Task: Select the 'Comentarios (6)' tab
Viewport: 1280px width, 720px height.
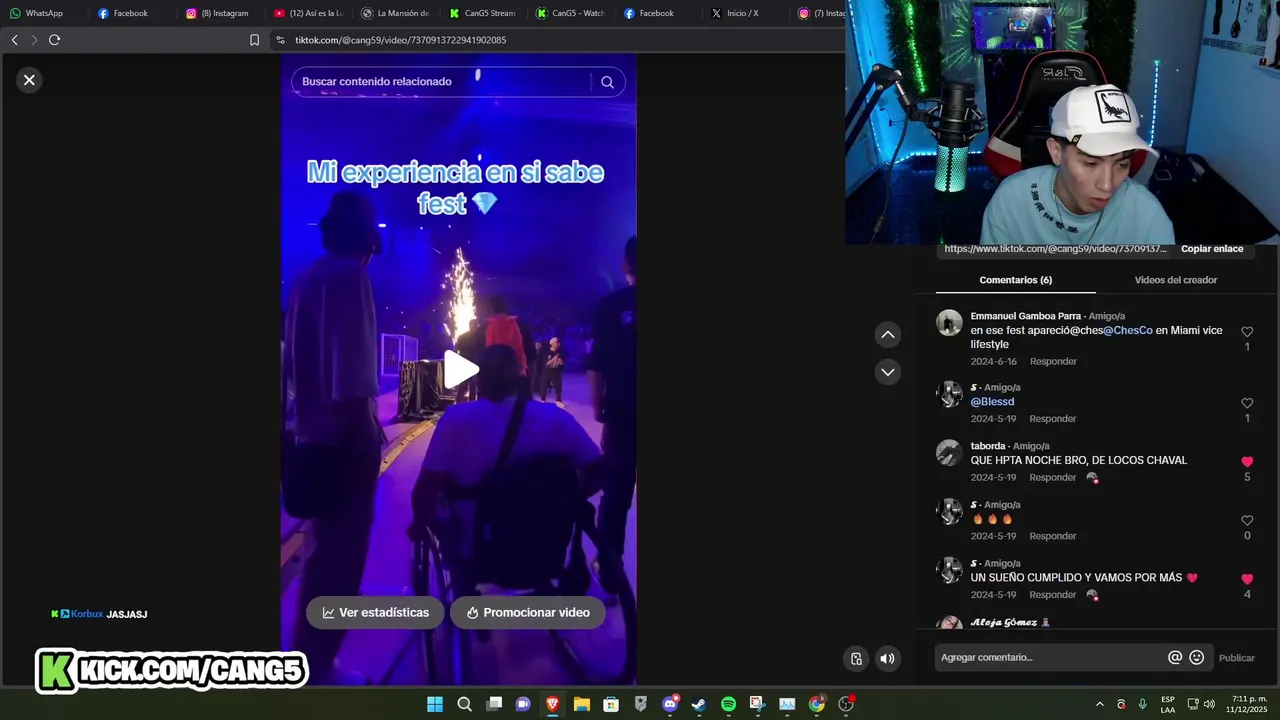Action: [1015, 280]
